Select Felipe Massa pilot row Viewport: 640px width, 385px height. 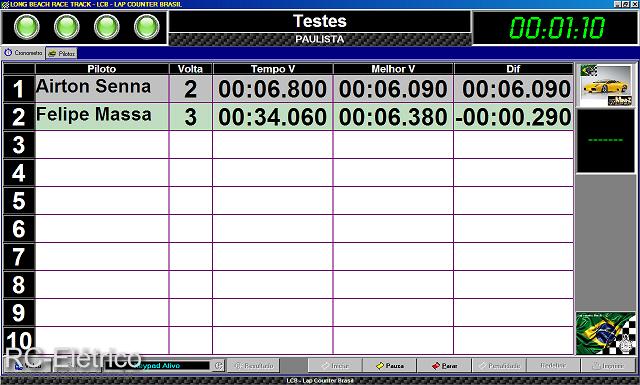pyautogui.click(x=288, y=117)
